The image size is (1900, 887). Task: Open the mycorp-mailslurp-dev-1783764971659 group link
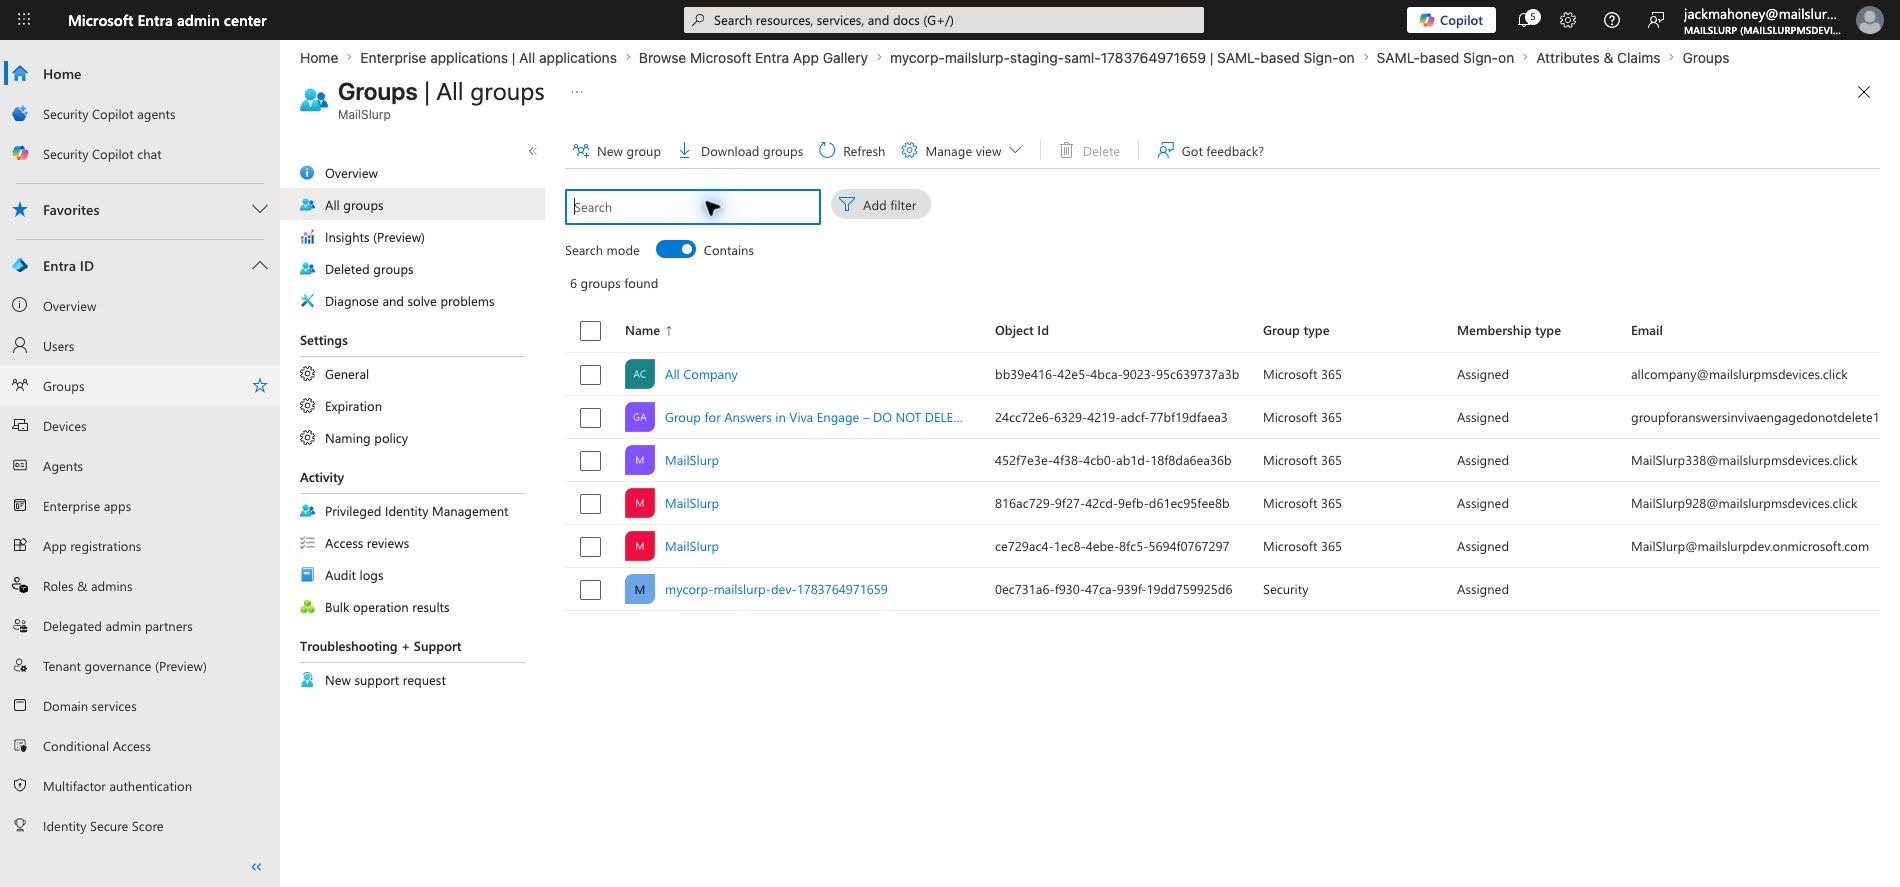776,590
